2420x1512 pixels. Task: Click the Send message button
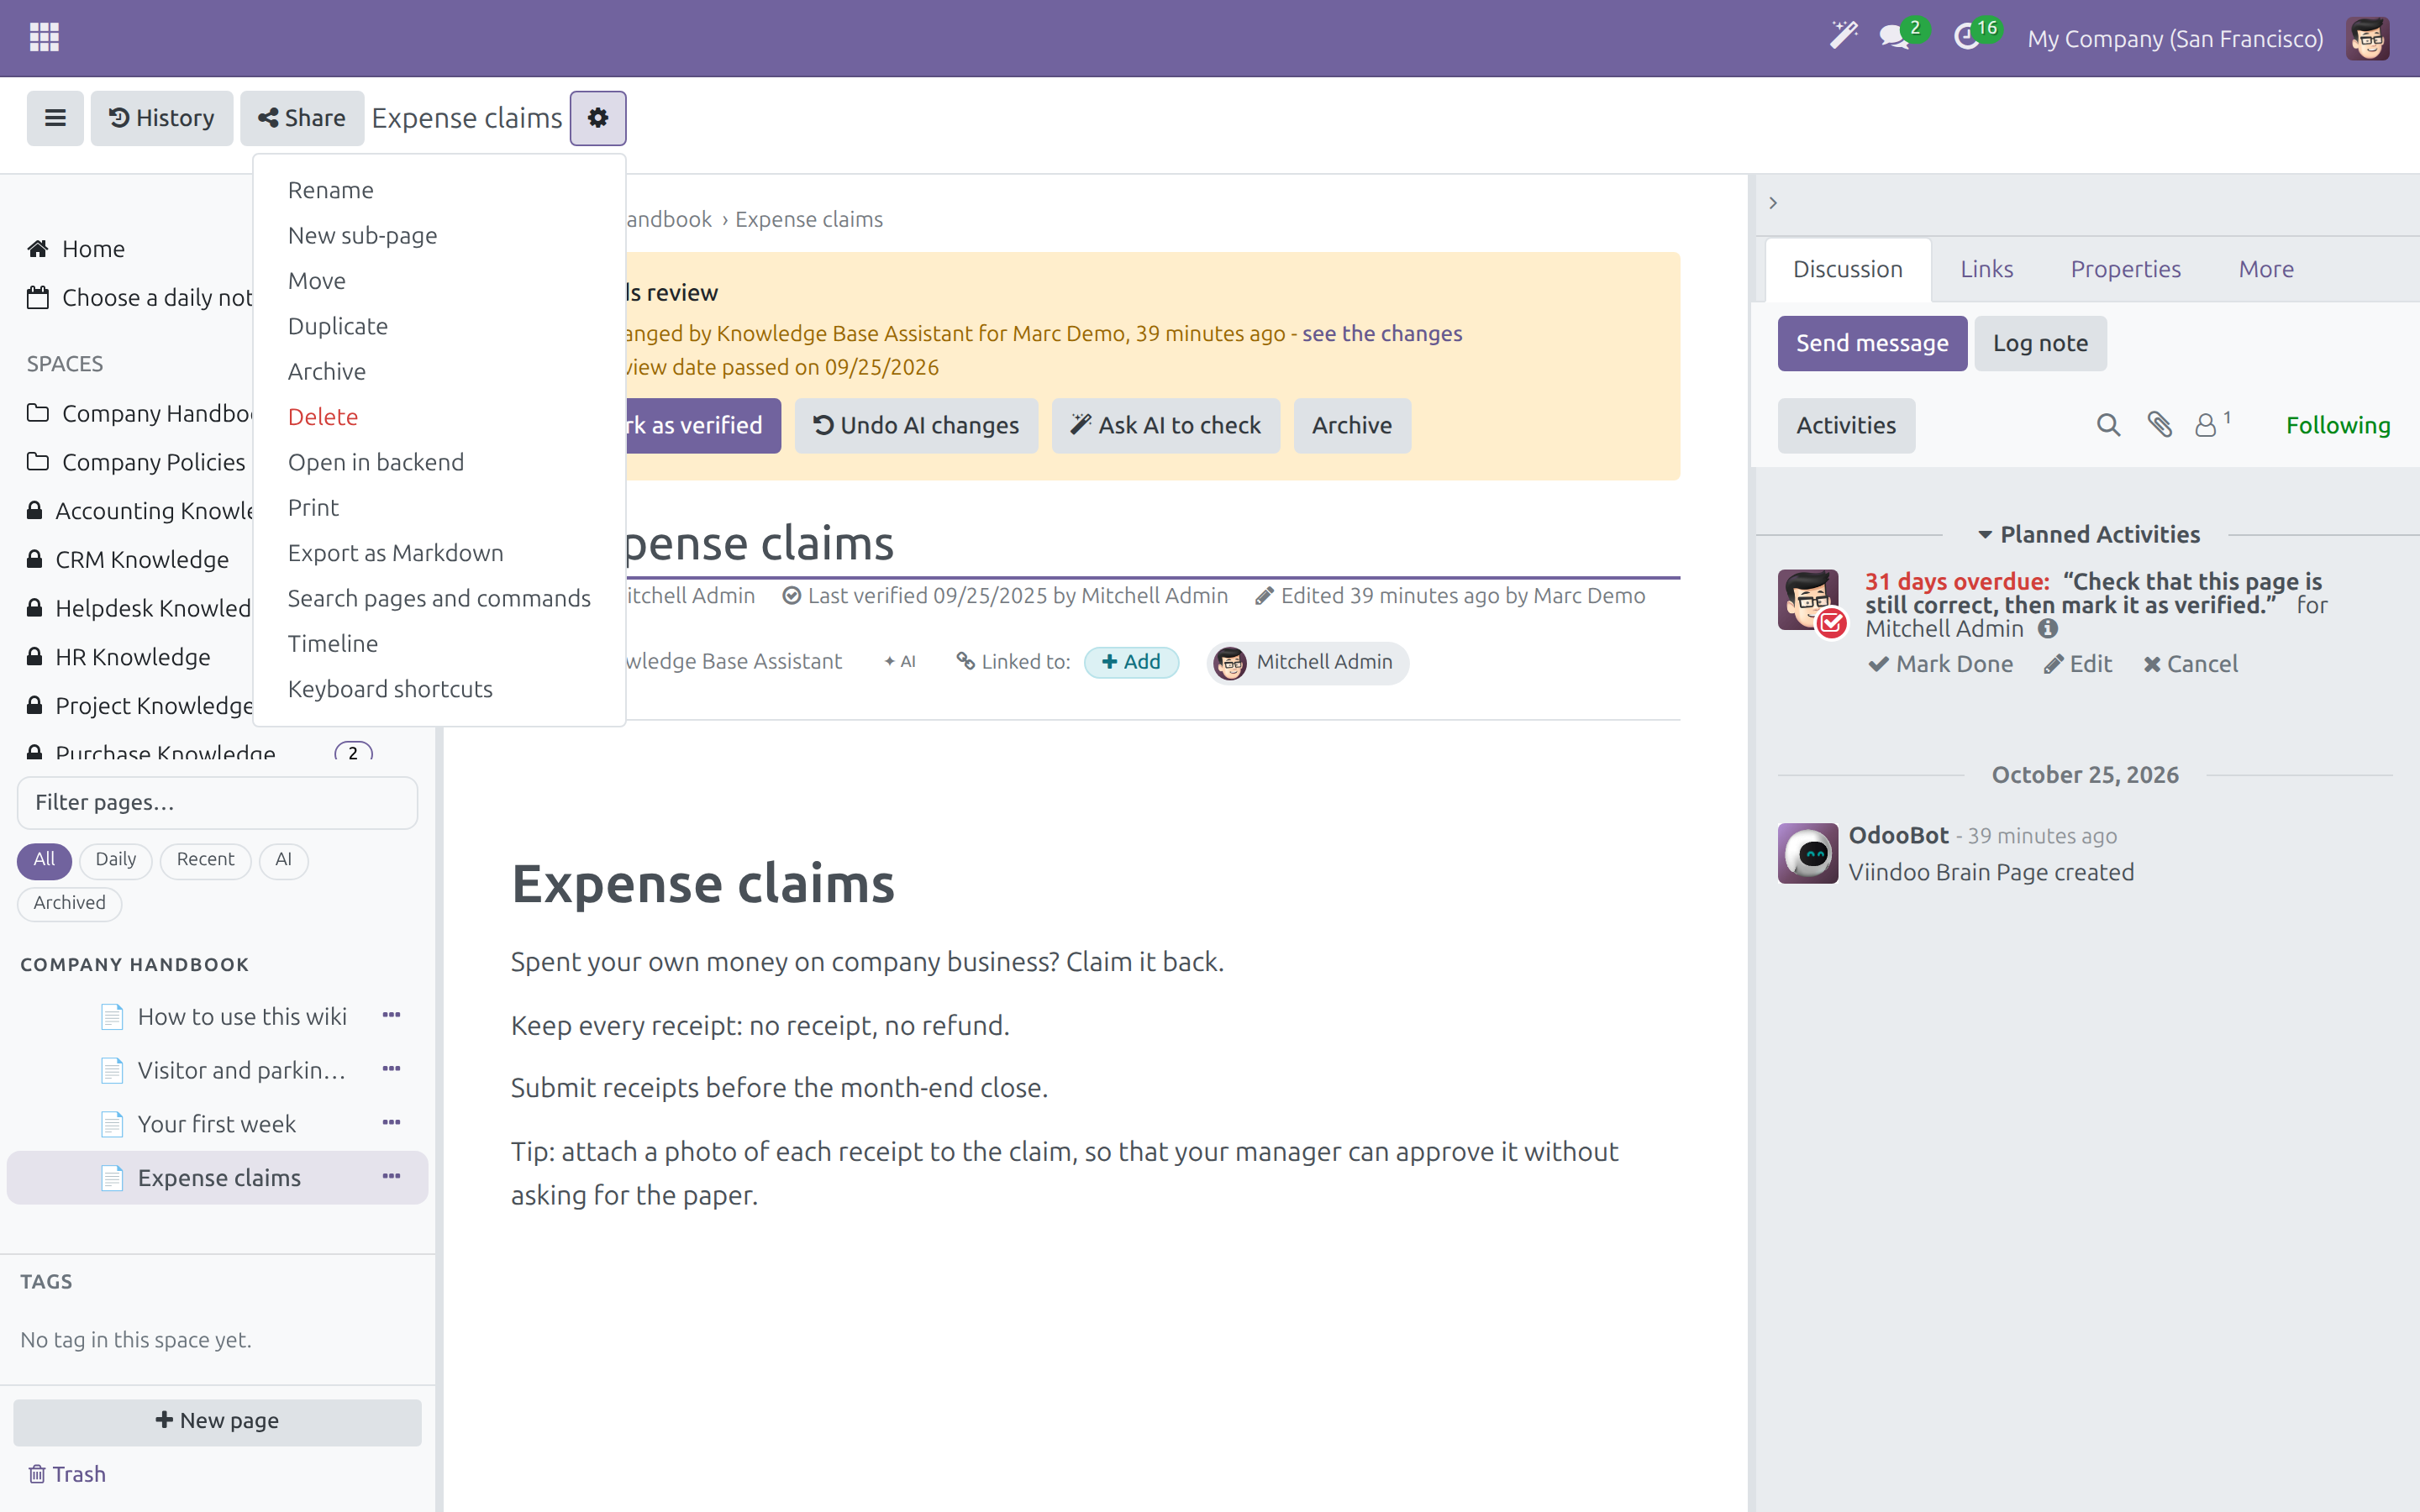click(x=1872, y=343)
